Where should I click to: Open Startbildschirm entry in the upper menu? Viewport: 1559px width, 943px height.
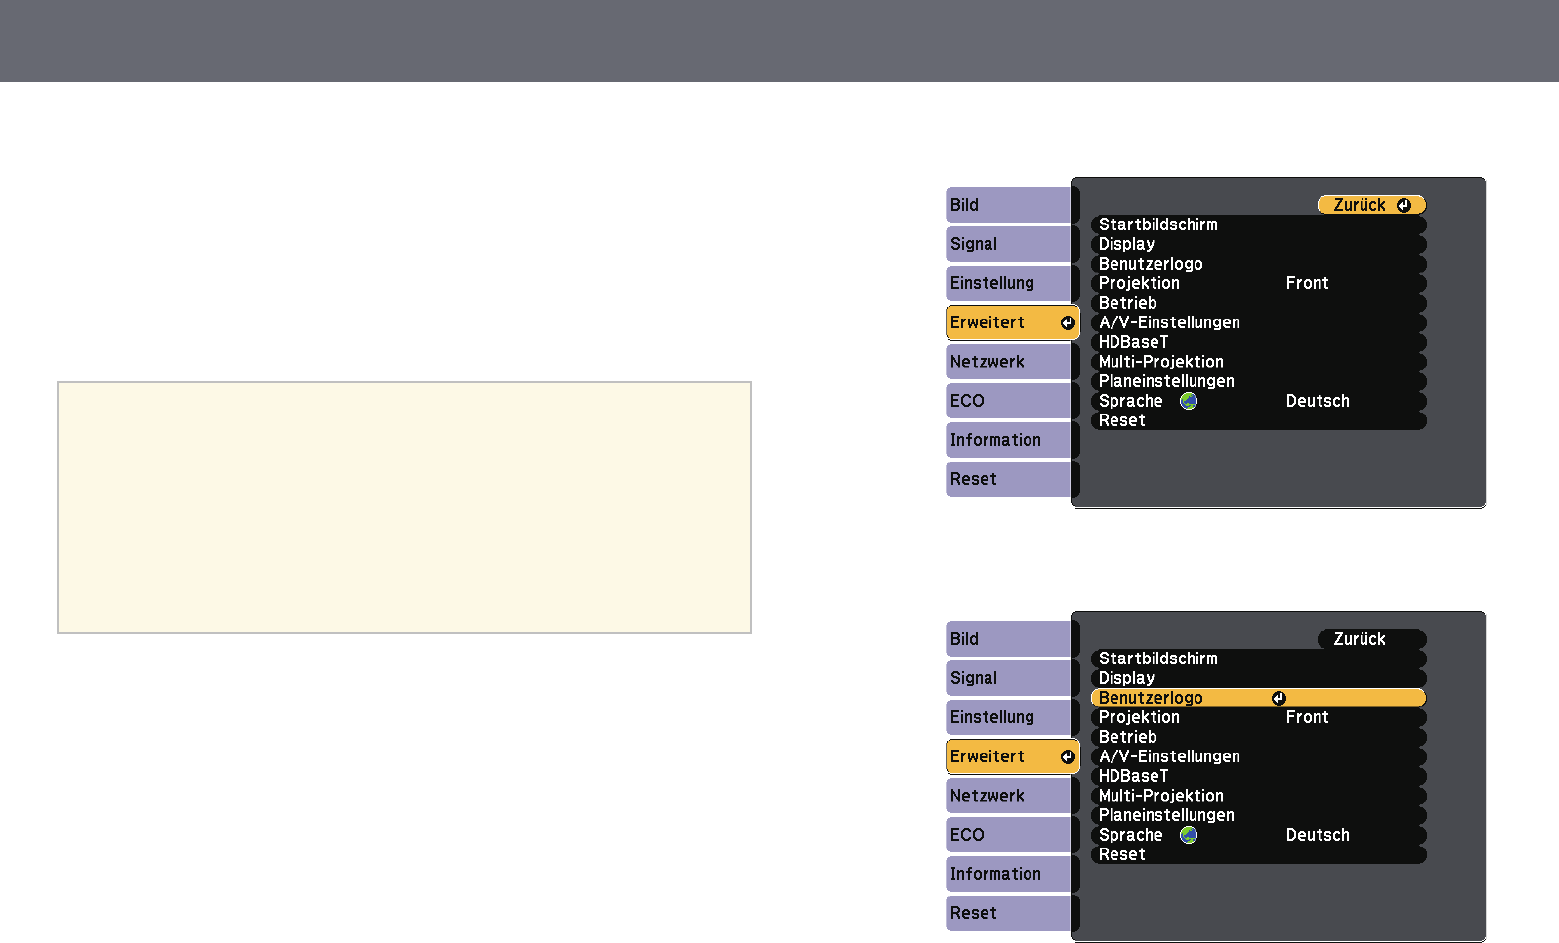coord(1158,225)
